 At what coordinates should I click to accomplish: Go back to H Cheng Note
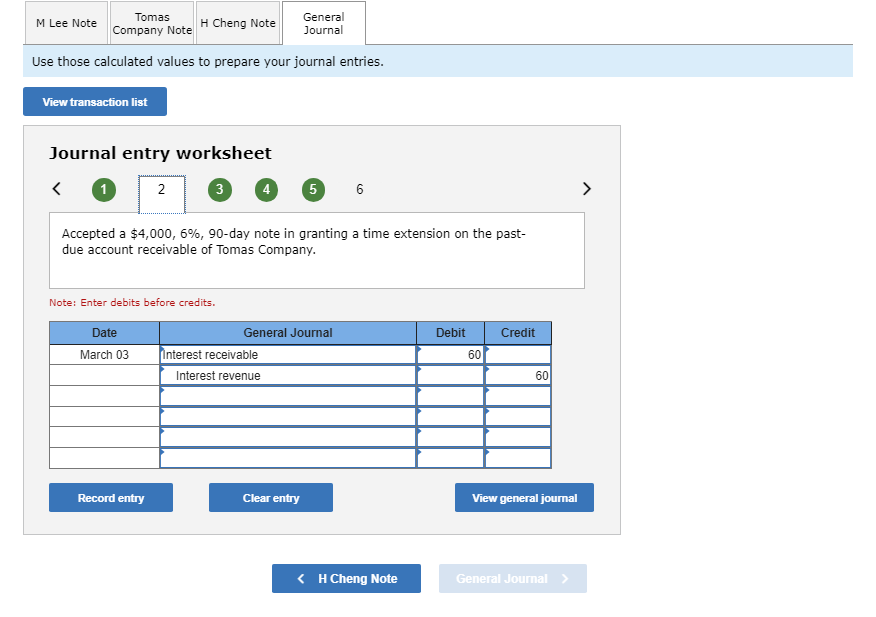coord(346,578)
